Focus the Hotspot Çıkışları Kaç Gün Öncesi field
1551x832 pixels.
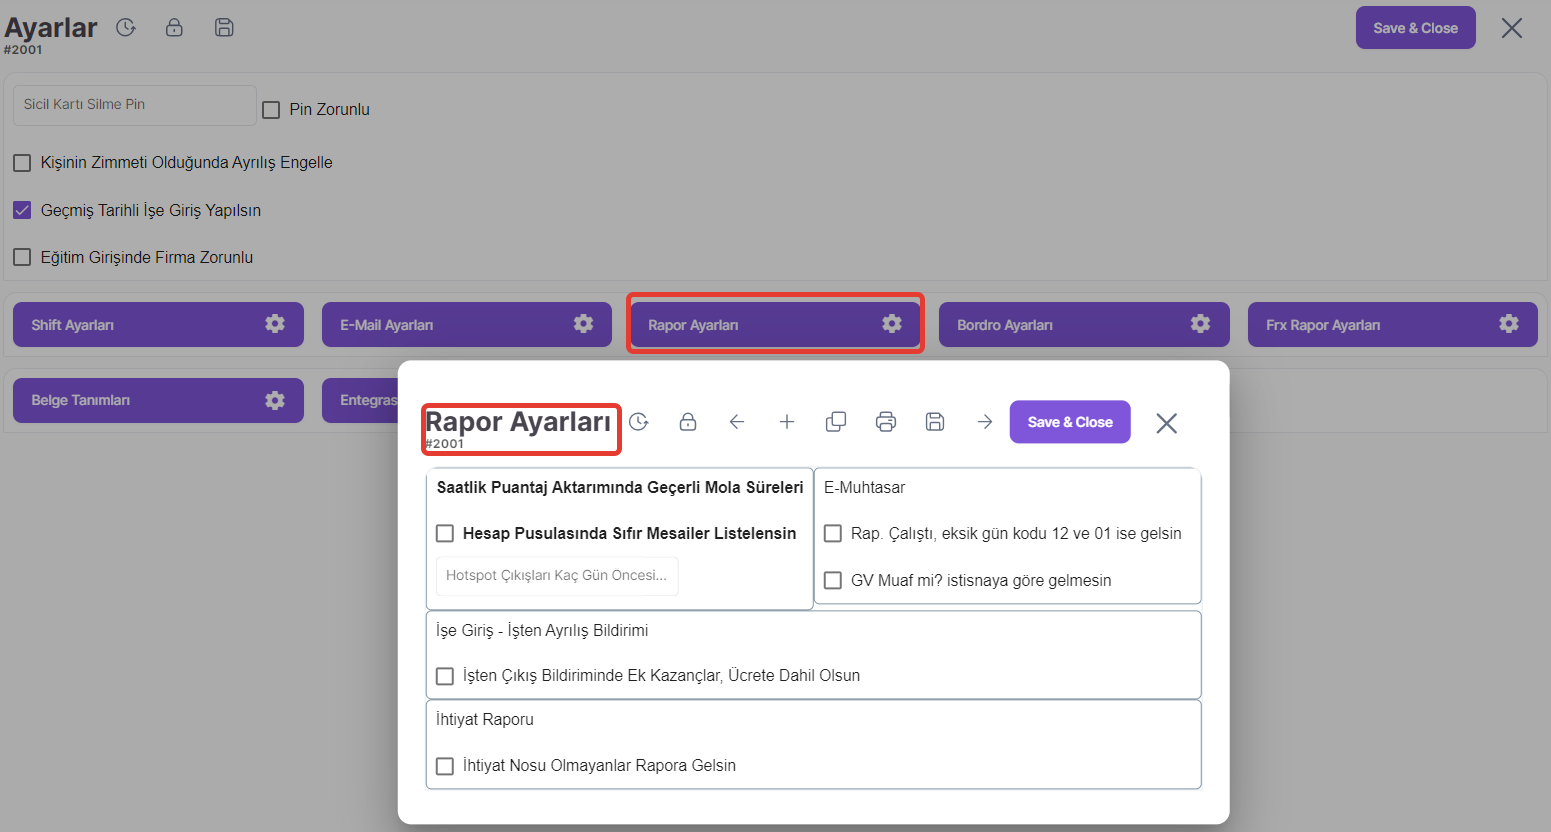tap(557, 576)
